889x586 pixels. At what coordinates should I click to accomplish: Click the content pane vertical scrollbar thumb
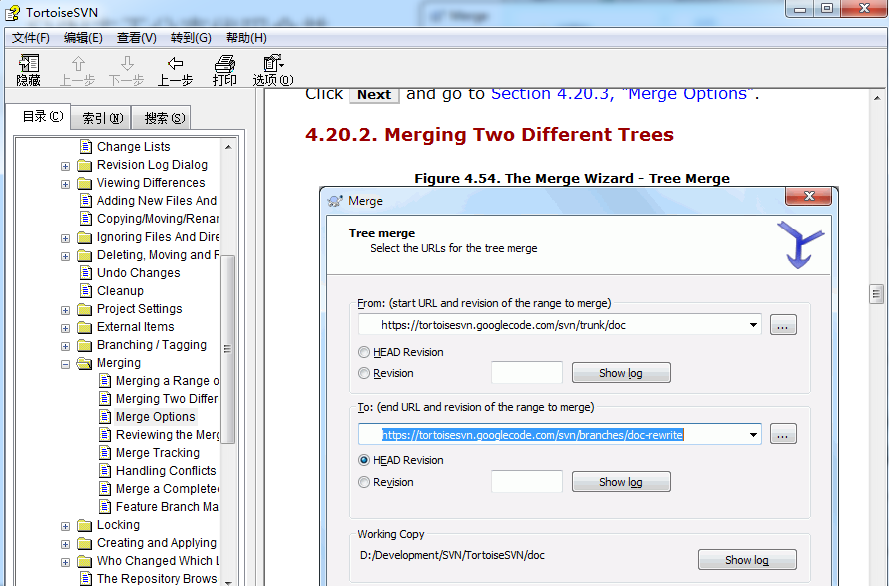877,294
